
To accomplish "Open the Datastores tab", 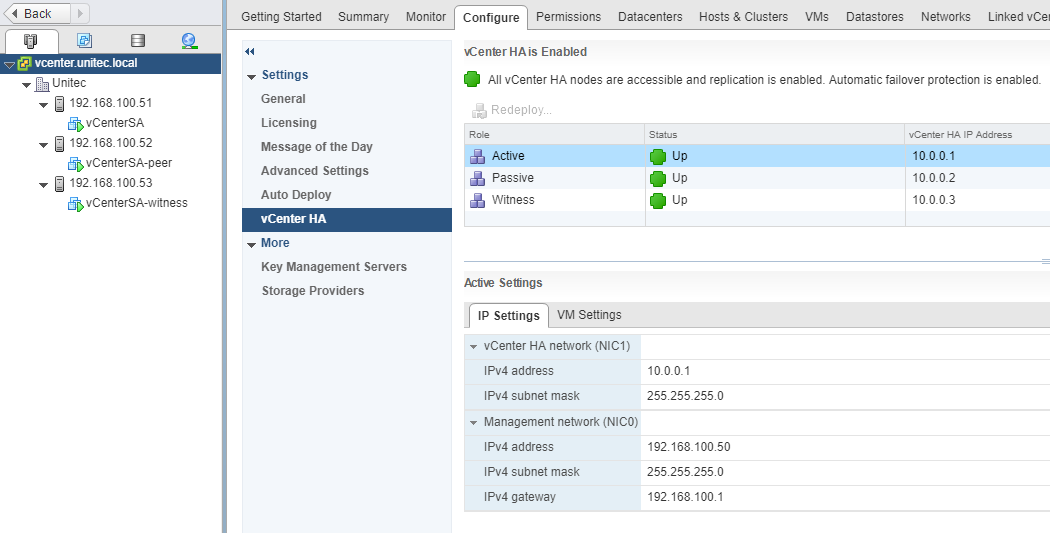I will point(875,17).
